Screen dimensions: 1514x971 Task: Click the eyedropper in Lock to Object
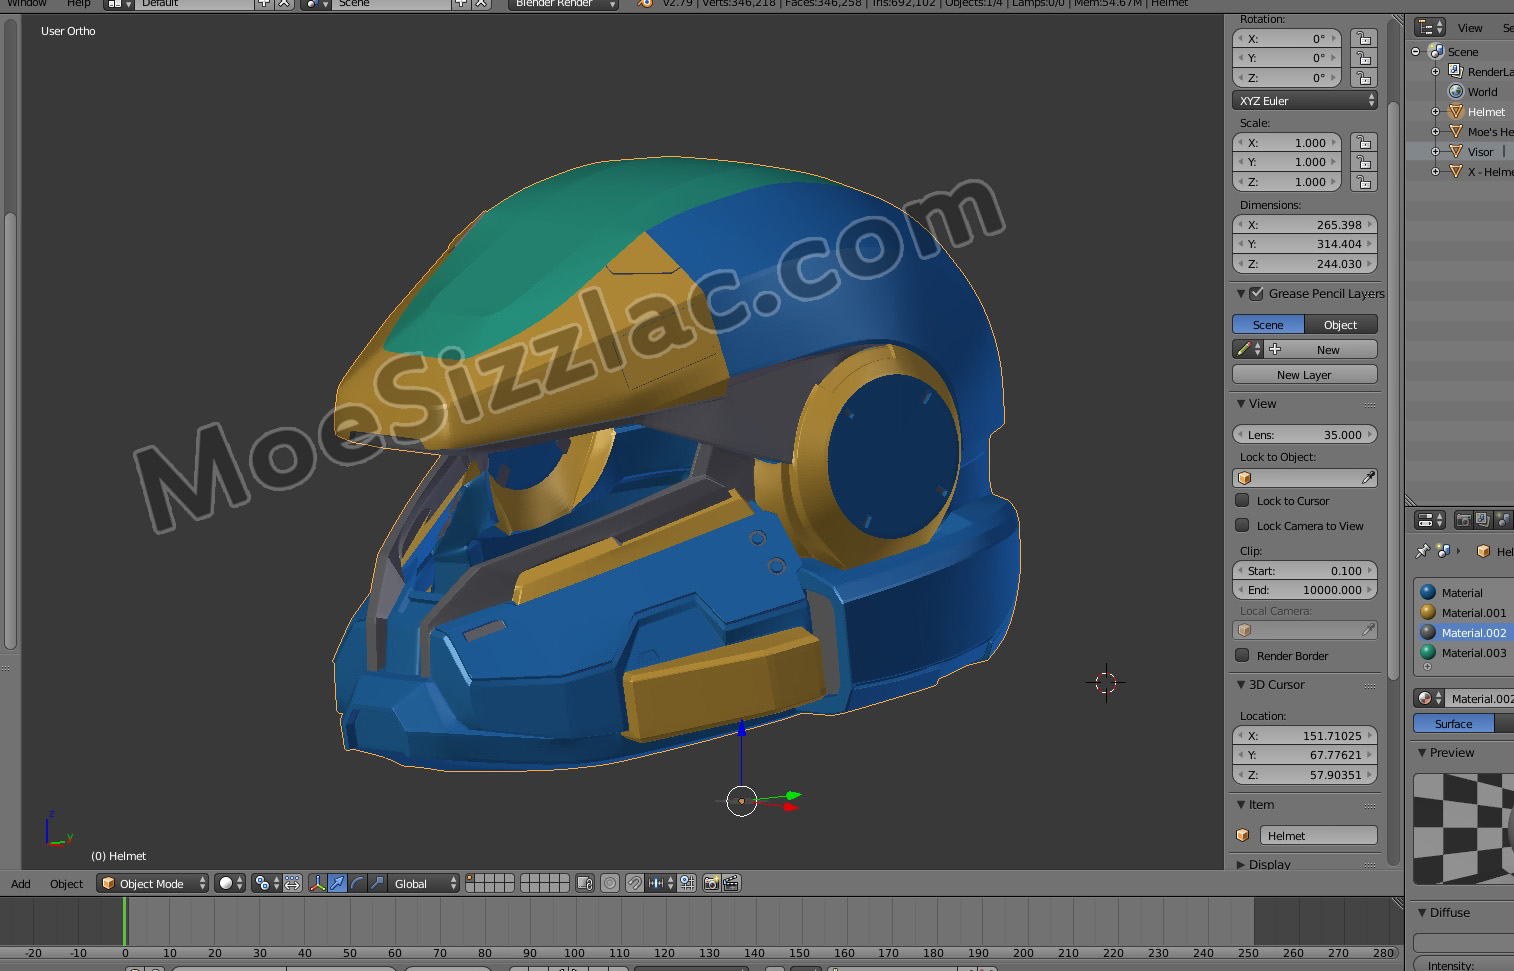[1368, 478]
